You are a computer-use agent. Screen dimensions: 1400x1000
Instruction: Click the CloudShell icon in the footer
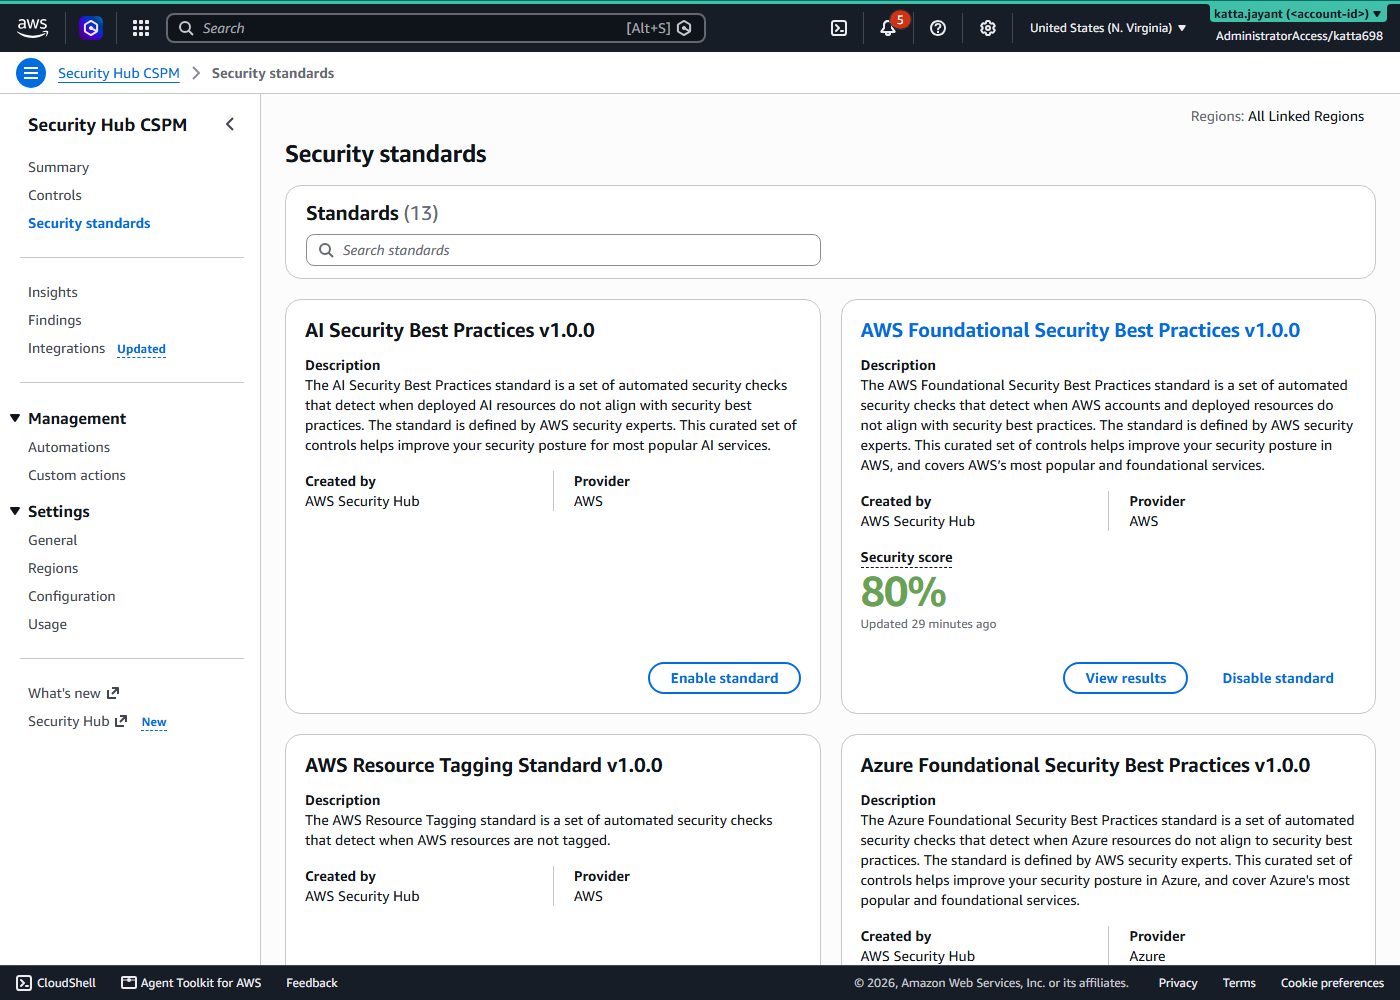coord(24,983)
